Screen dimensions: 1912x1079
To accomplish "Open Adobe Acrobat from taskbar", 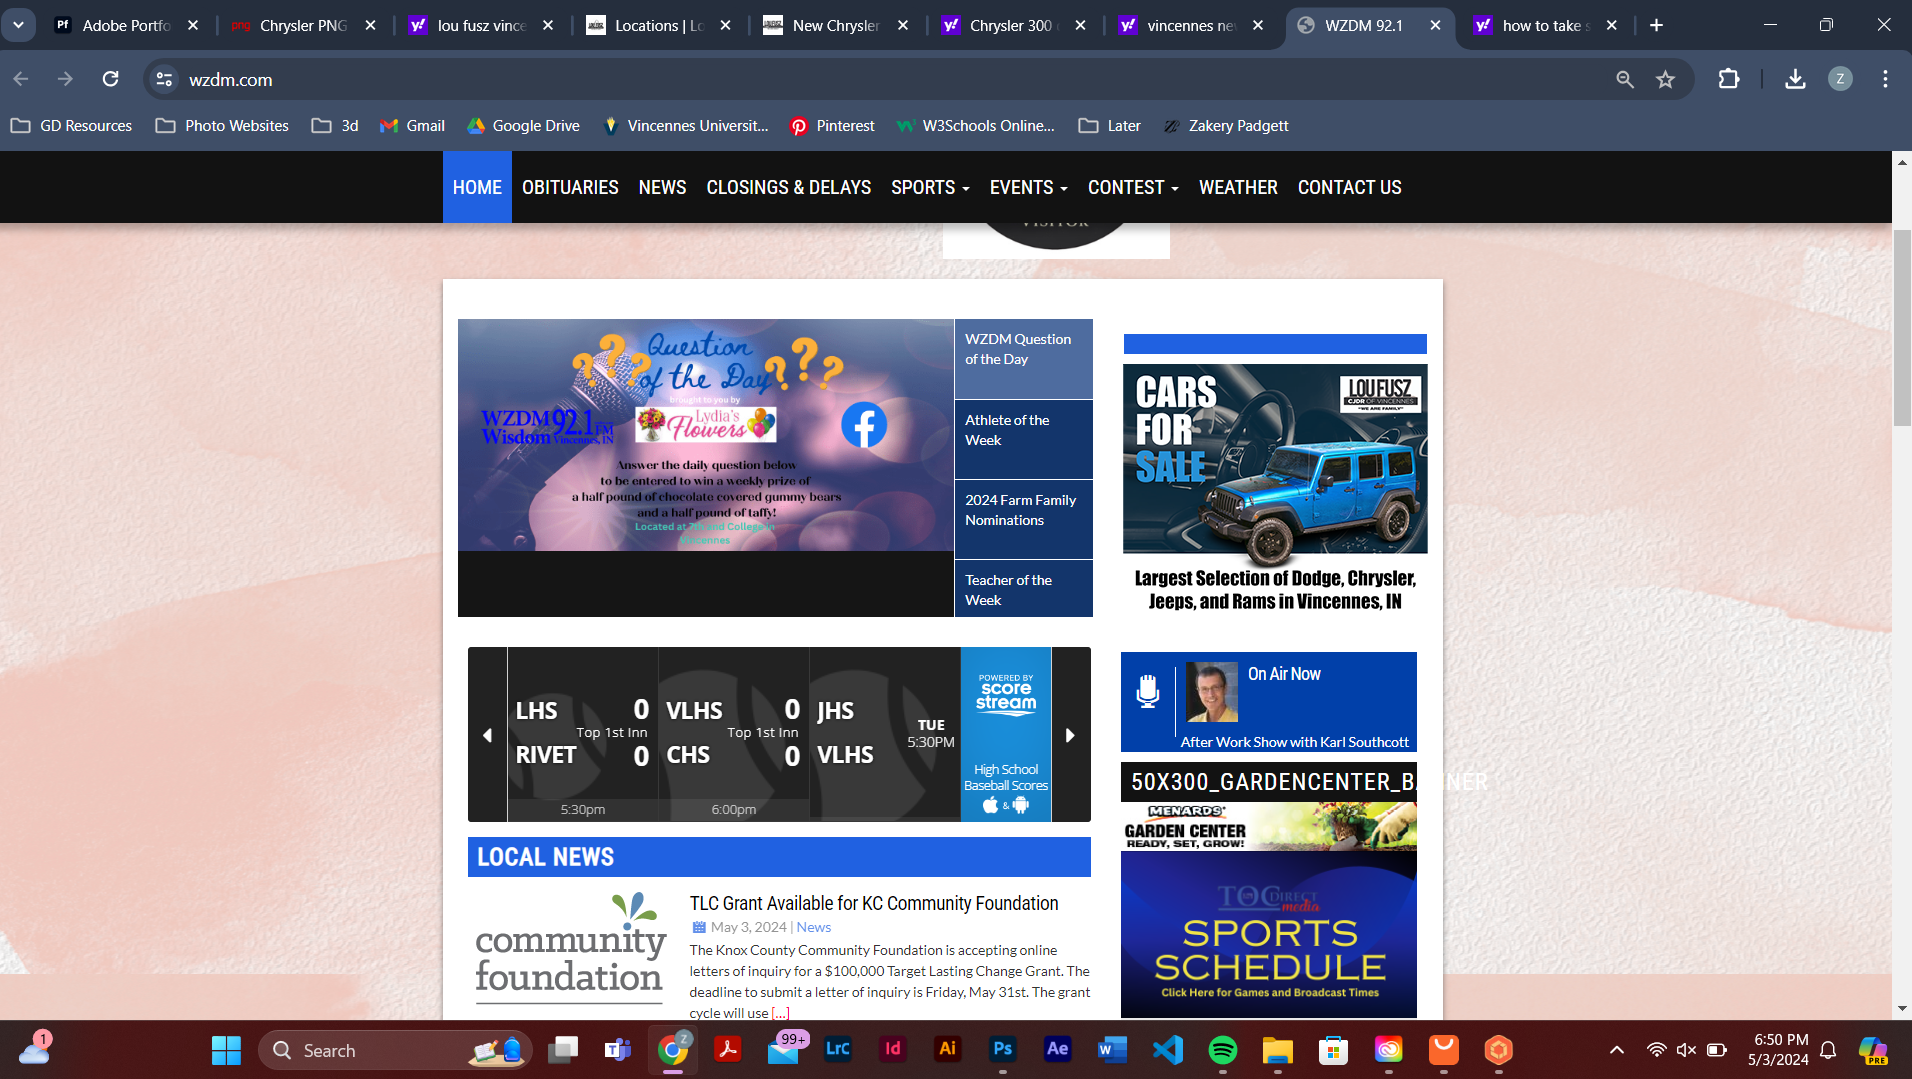I will [727, 1050].
